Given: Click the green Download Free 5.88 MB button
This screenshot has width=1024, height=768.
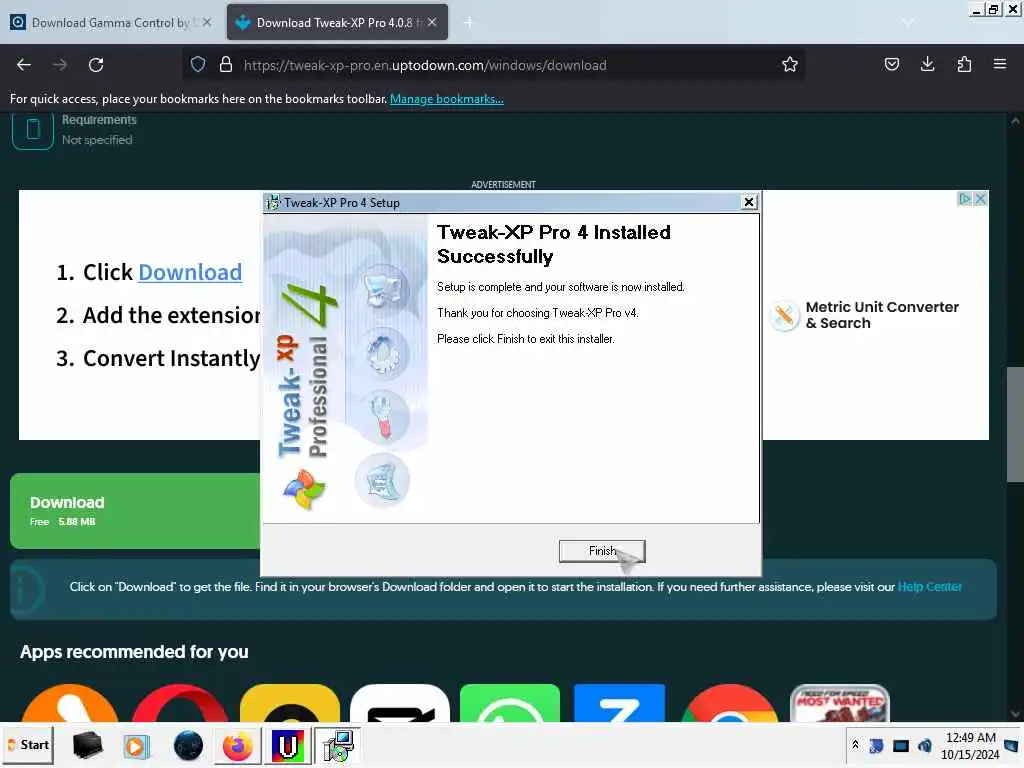Looking at the screenshot, I should point(135,511).
